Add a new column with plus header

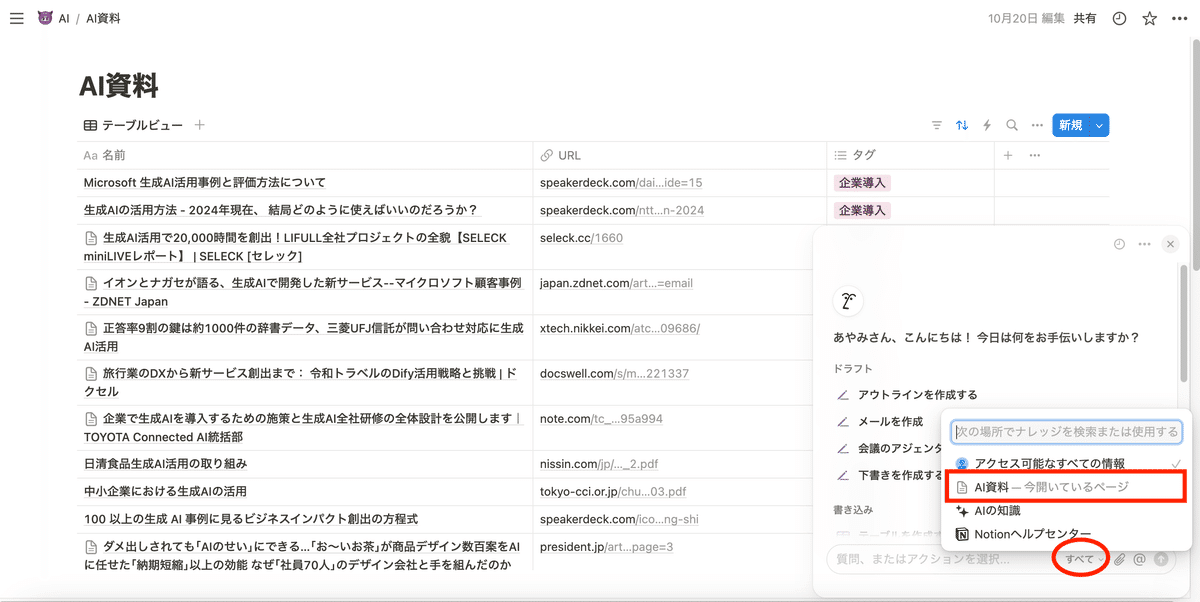(1008, 155)
